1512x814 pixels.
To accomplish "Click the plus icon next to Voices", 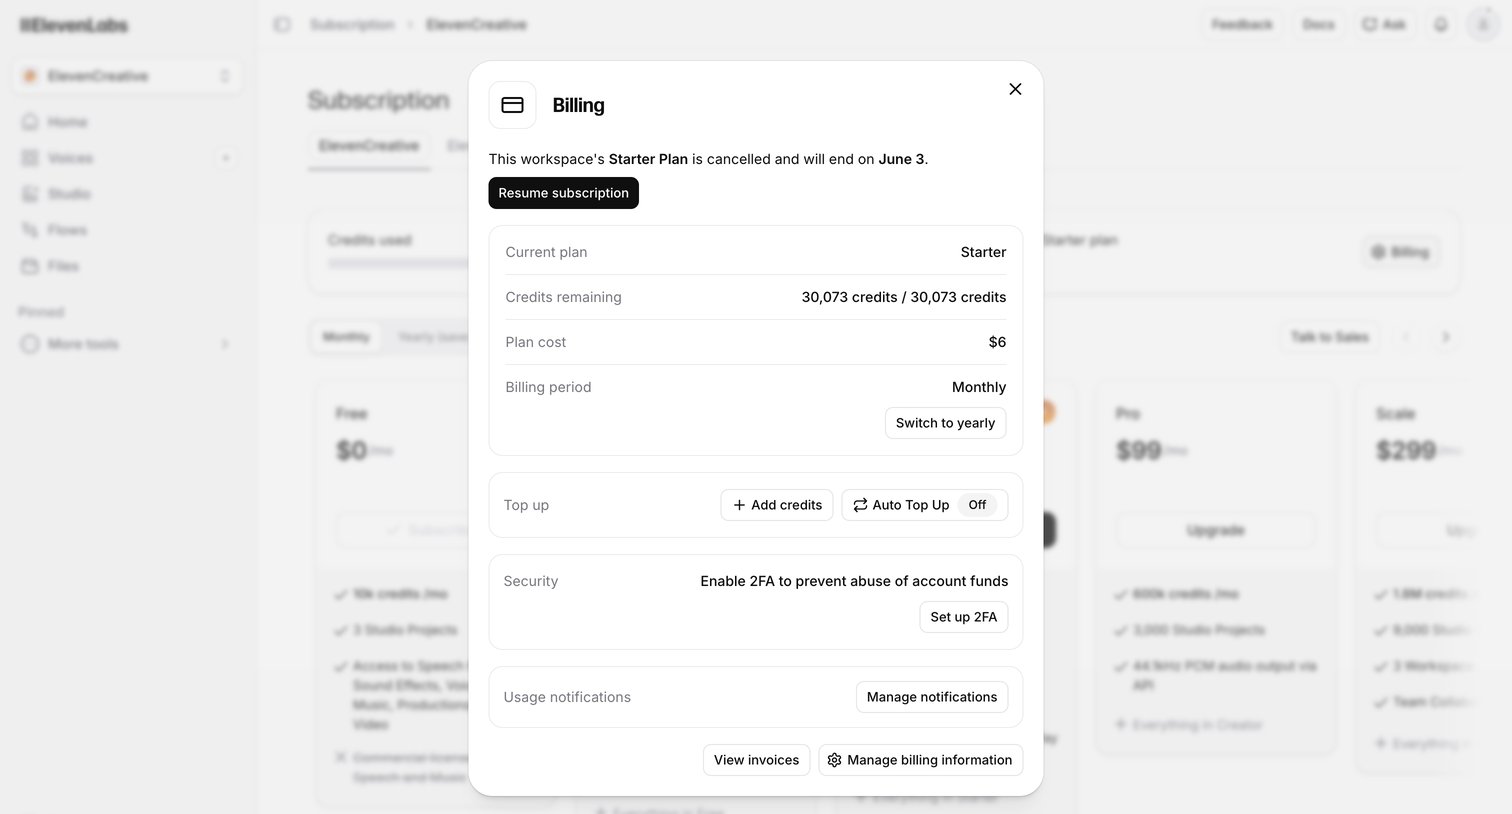I will pos(225,158).
